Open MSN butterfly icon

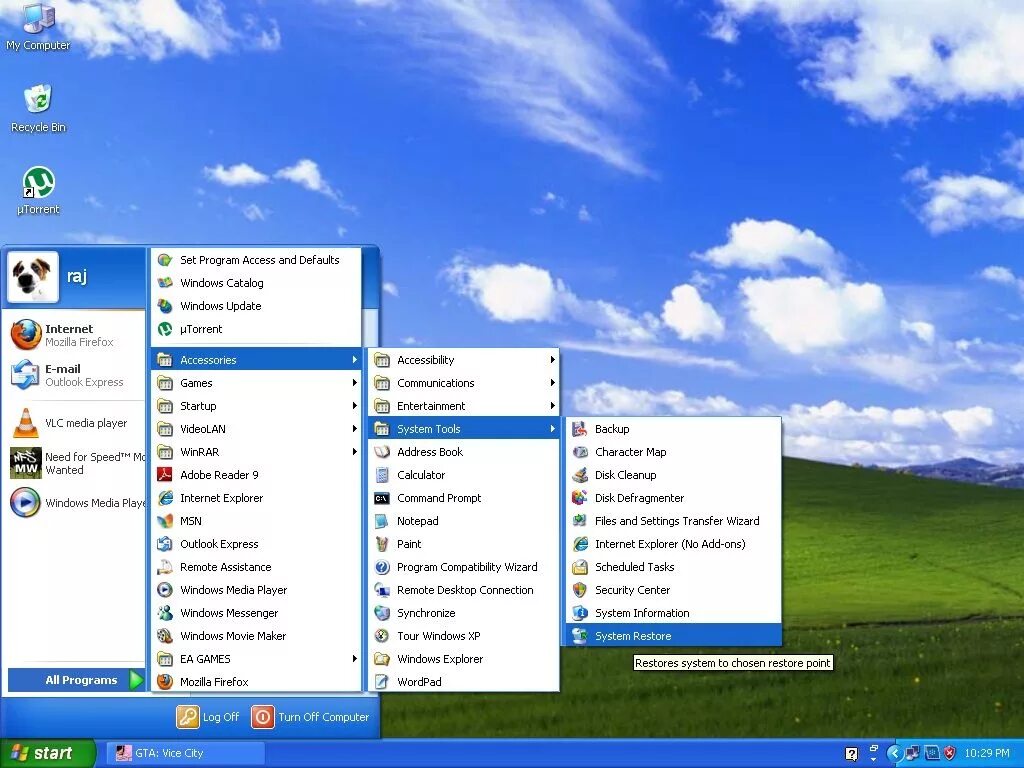pyautogui.click(x=165, y=520)
